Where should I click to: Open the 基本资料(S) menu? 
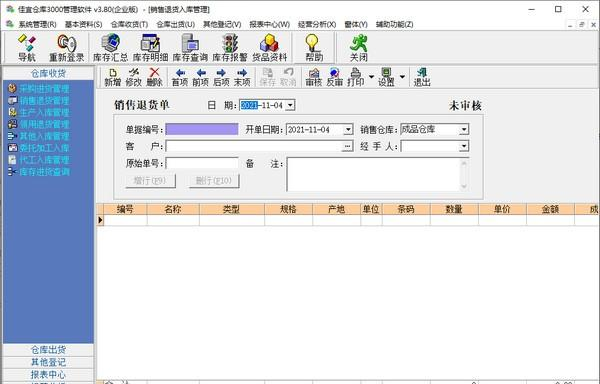coord(83,24)
